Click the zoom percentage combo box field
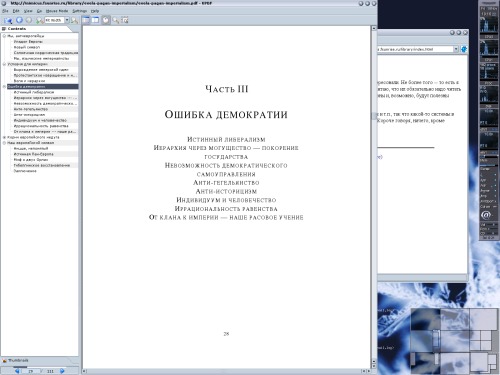The image size is (500, 375). [x=55, y=20]
